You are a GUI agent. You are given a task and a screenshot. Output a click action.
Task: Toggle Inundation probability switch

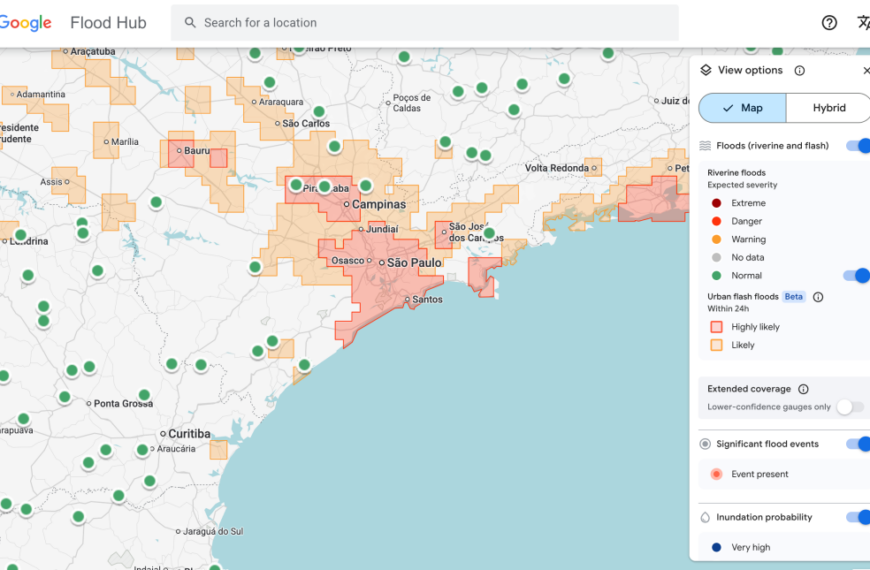coord(858,517)
